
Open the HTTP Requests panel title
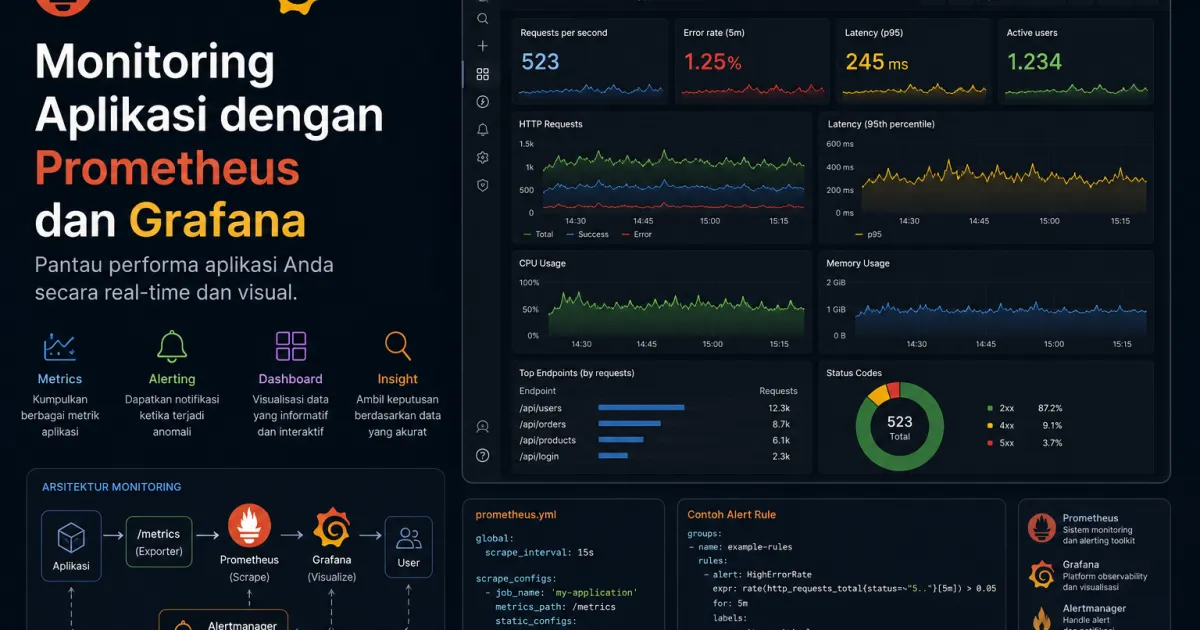551,124
